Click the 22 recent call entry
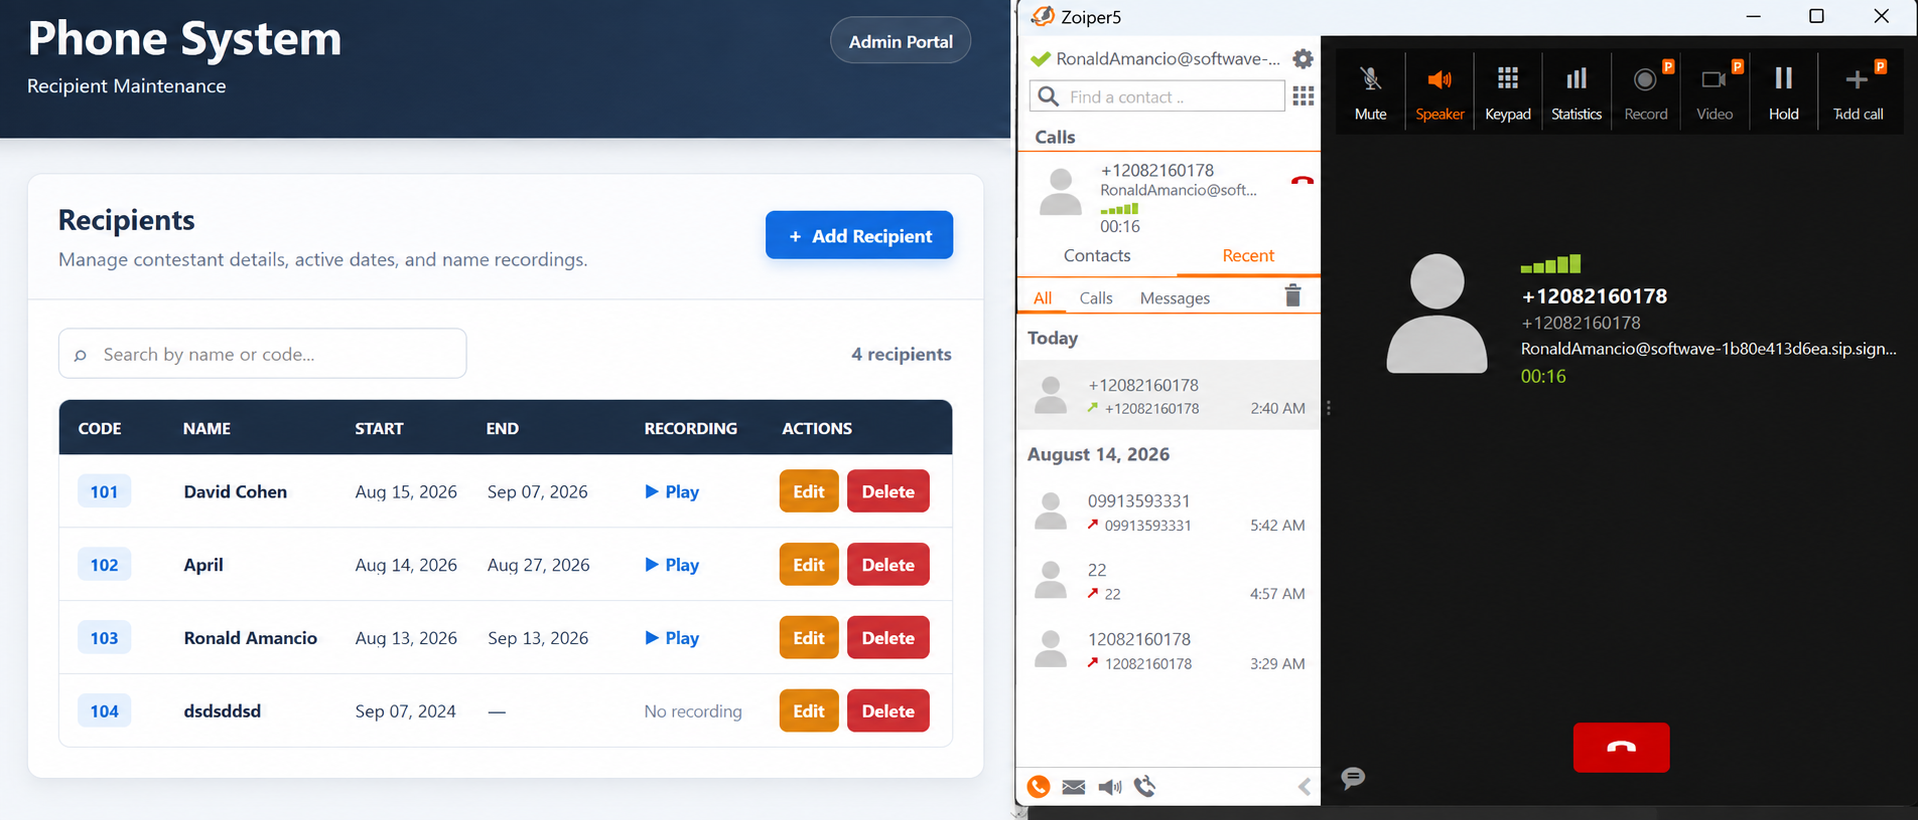Image resolution: width=1918 pixels, height=820 pixels. pos(1168,581)
